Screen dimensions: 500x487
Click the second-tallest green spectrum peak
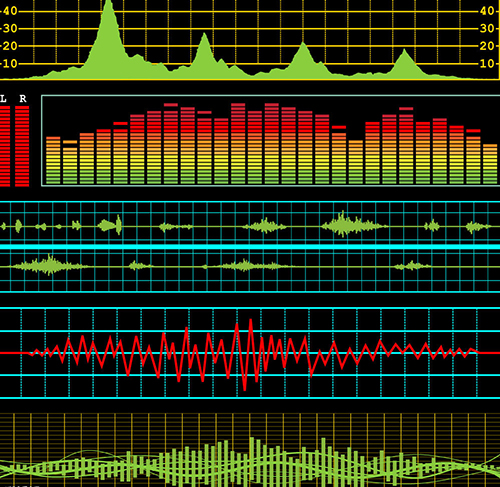point(204,53)
